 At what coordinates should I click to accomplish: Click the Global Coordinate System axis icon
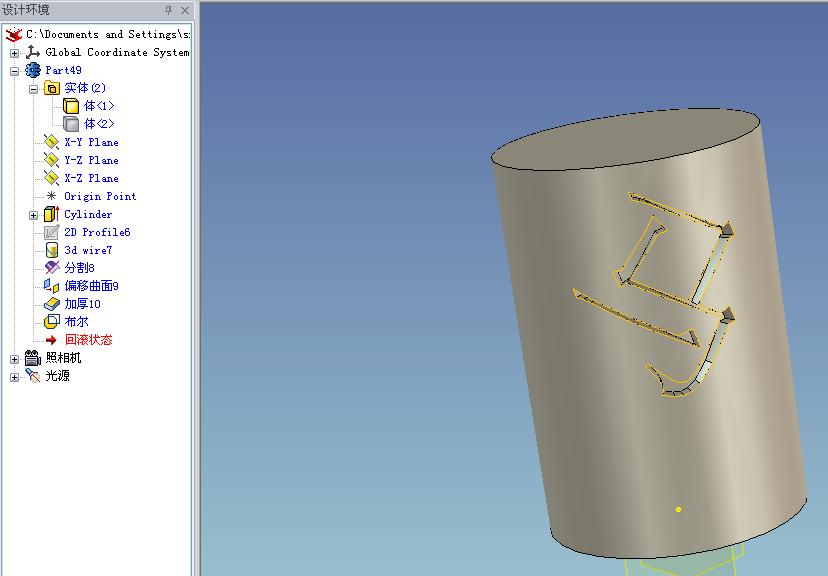[x=33, y=52]
